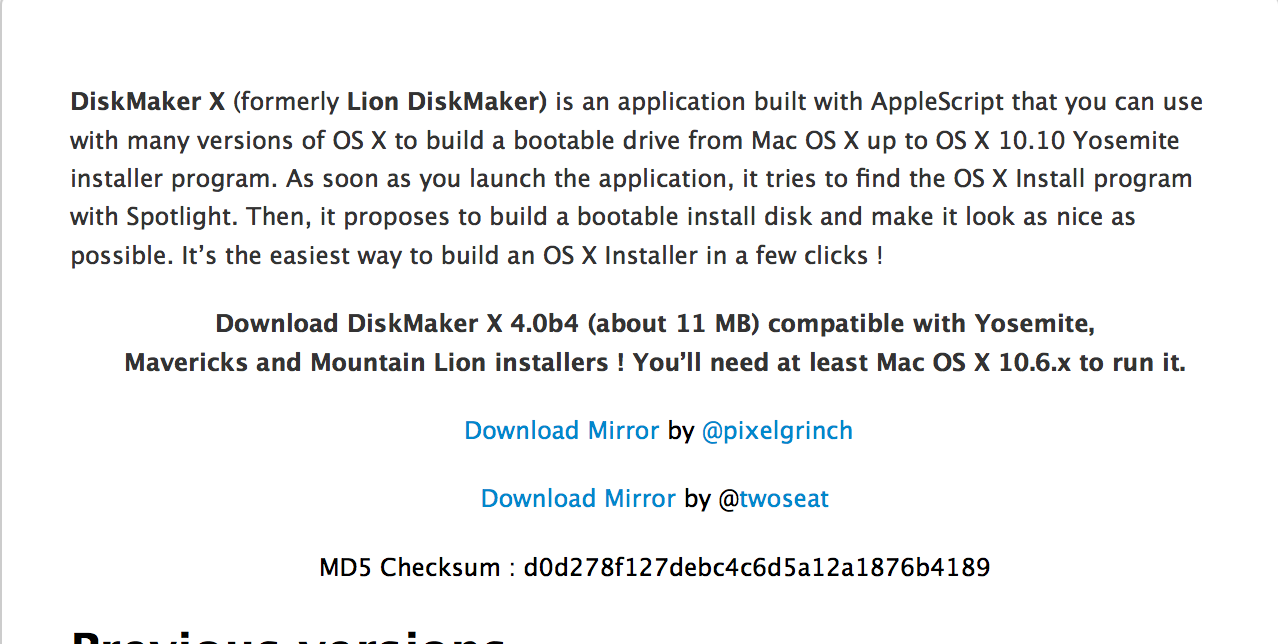The width and height of the screenshot is (1278, 644).
Task: Click the bold "Mac OS X 10.6.x" requirement
Action: pos(976,363)
